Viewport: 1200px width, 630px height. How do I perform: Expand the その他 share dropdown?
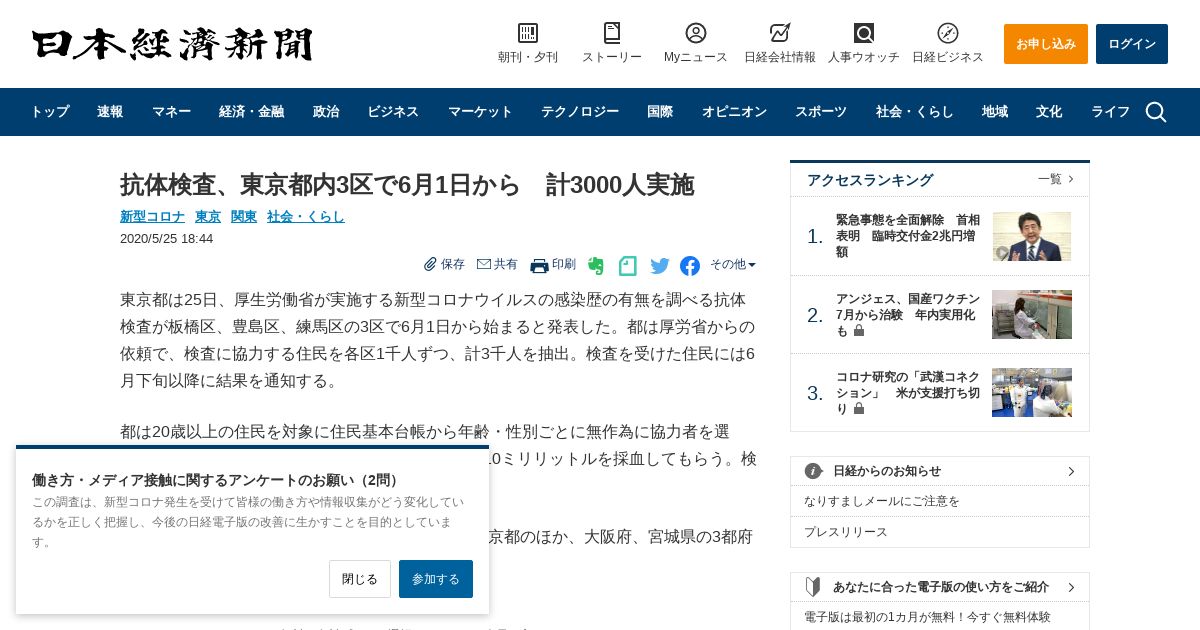tap(733, 265)
